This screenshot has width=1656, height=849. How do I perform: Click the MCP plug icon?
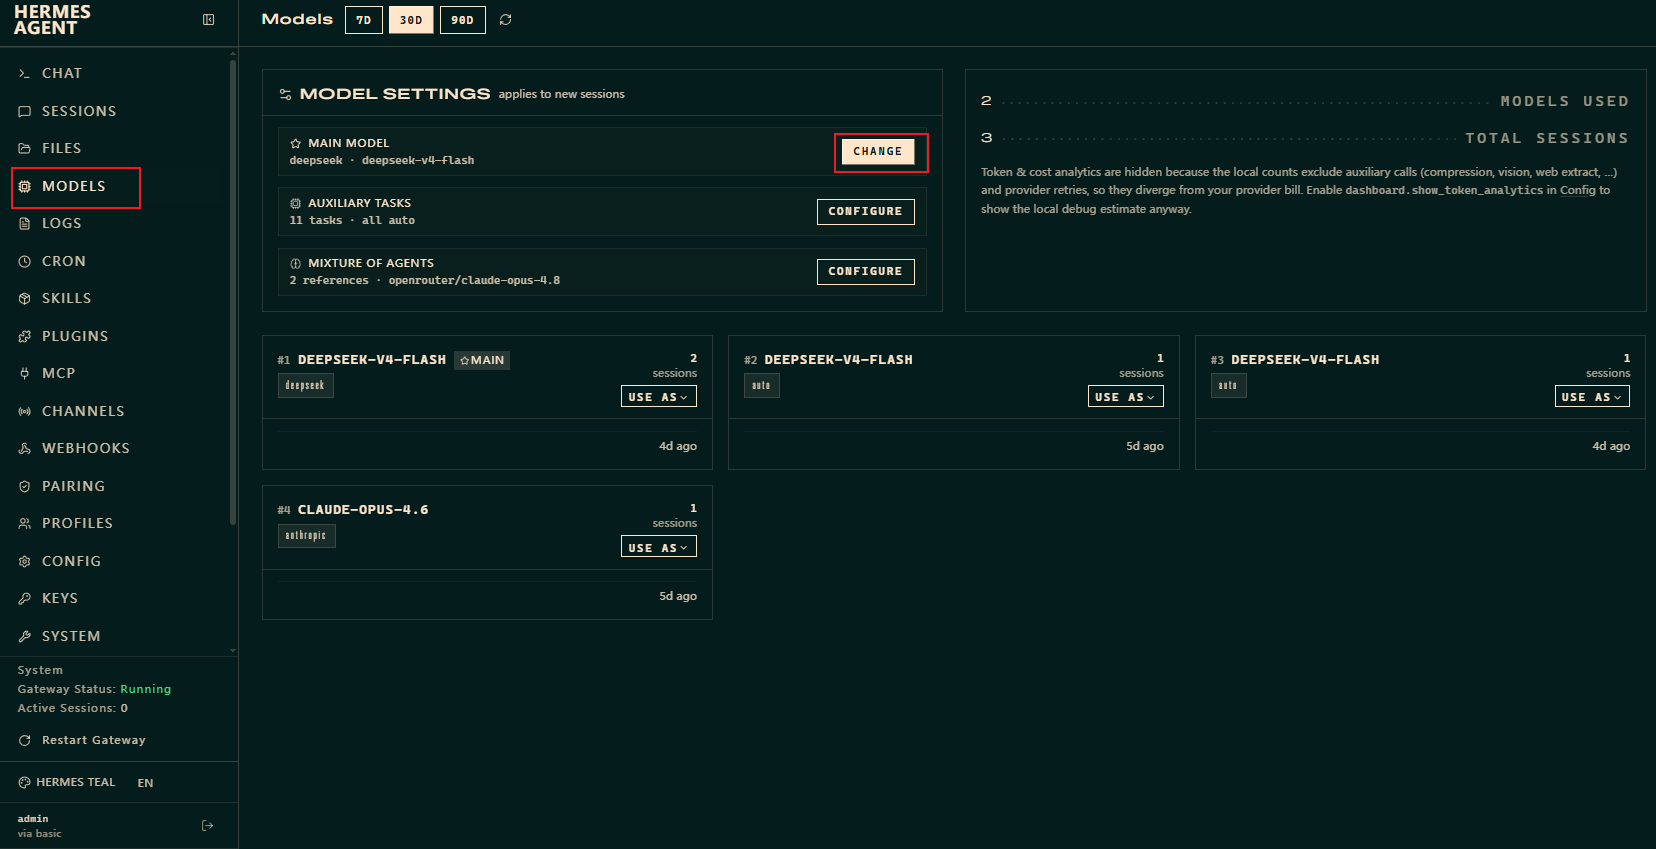[x=25, y=374]
